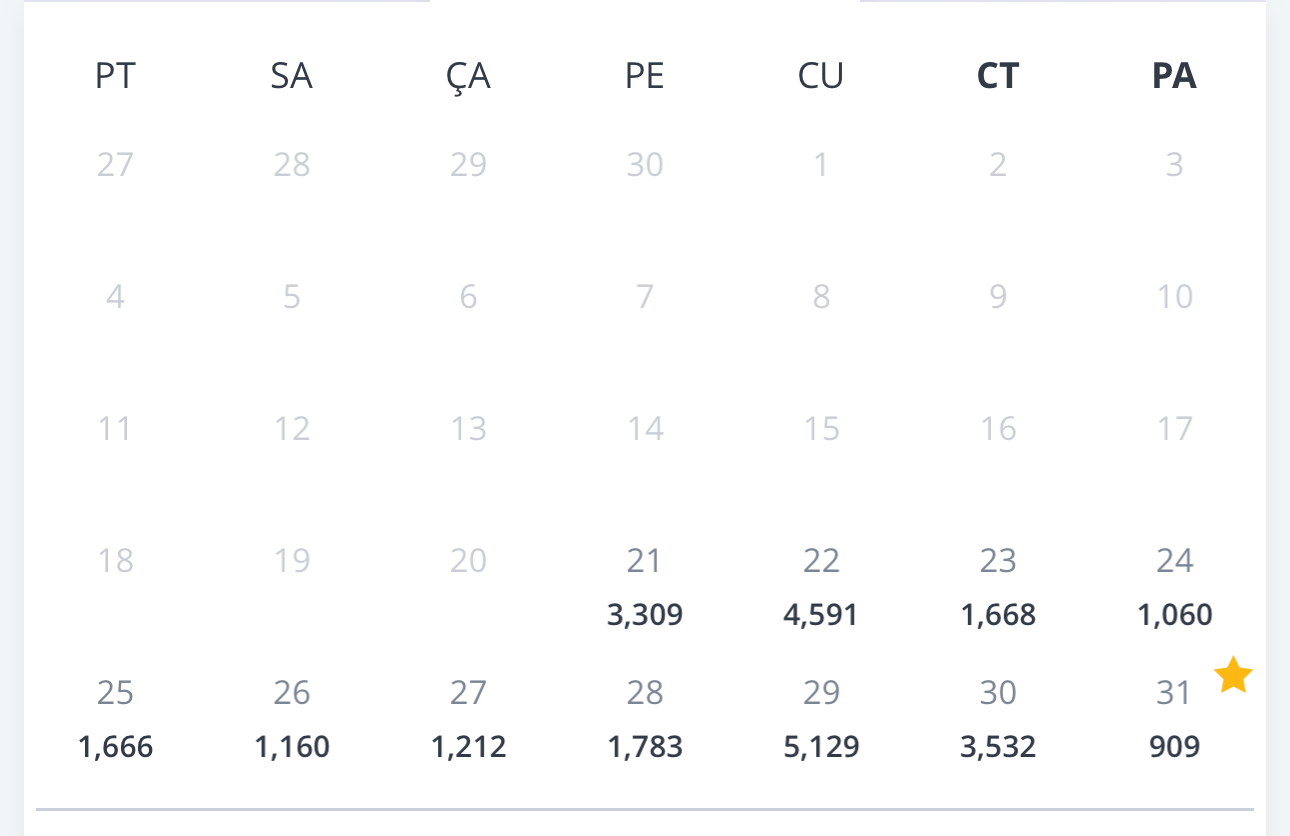Image resolution: width=1290 pixels, height=836 pixels.
Task: Select day 22 priced 4,591
Action: pyautogui.click(x=821, y=586)
